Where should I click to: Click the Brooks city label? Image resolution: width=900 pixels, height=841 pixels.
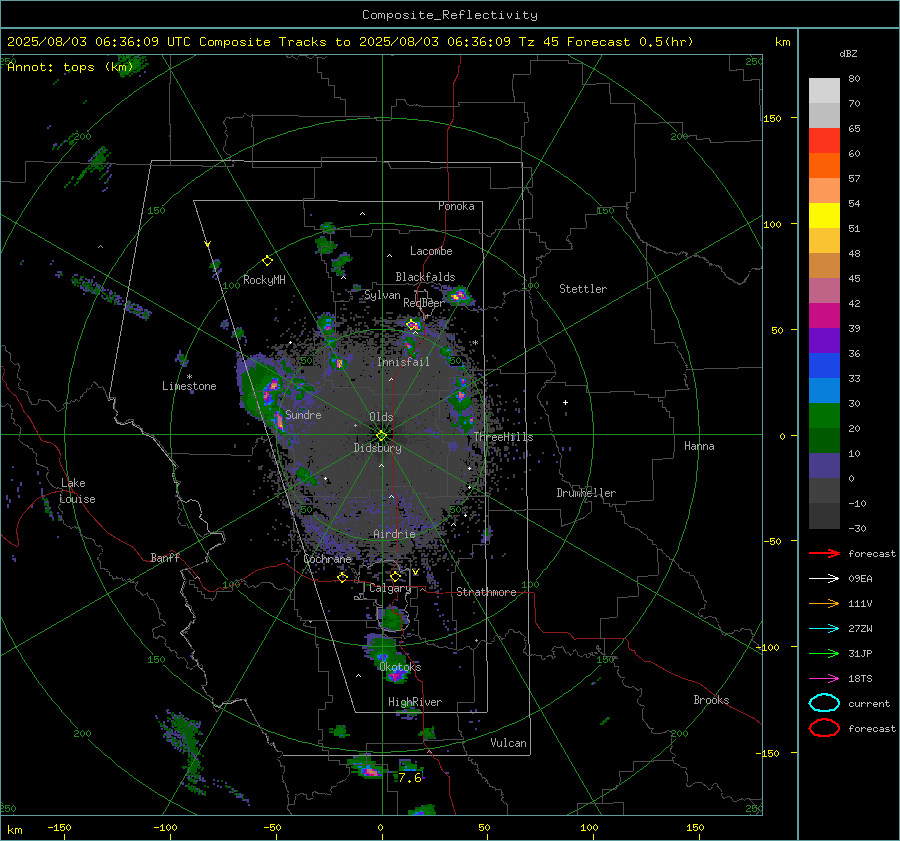coord(711,700)
